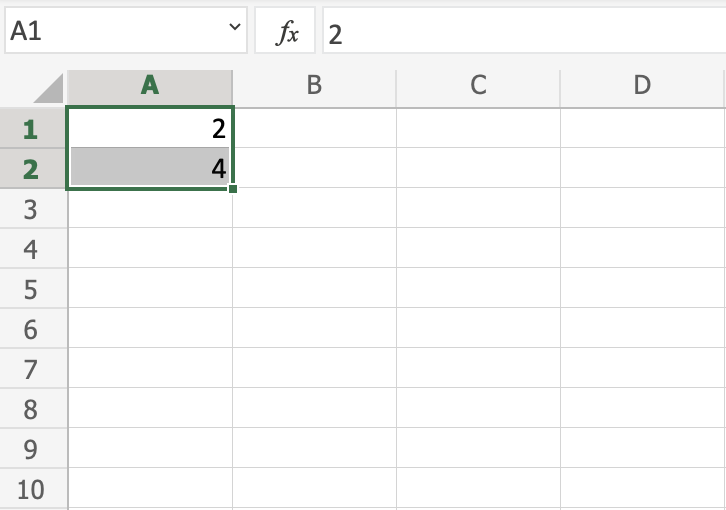Click cell A1 containing 2
The height and width of the screenshot is (510, 726).
tap(150, 128)
